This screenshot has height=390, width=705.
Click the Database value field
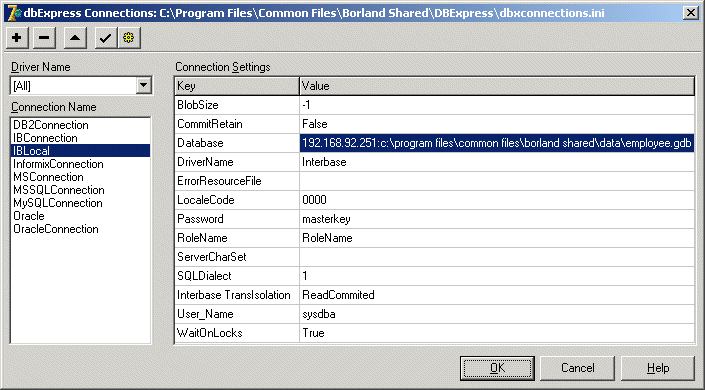(x=497, y=143)
